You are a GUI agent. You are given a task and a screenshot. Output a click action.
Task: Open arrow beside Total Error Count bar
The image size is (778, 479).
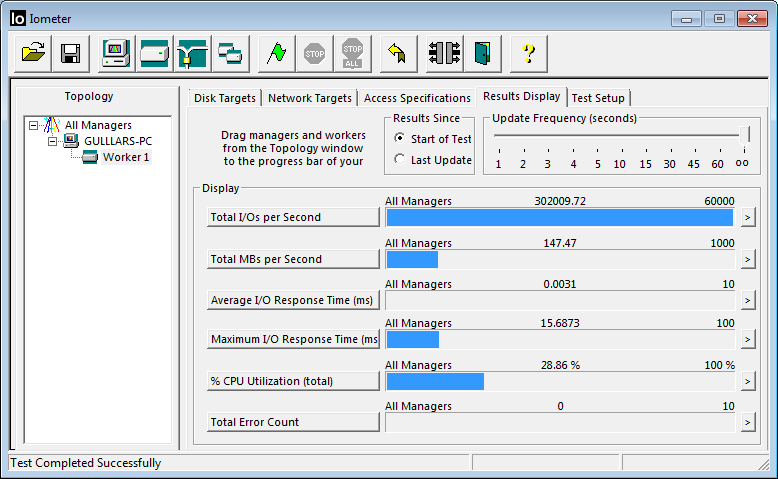(748, 422)
